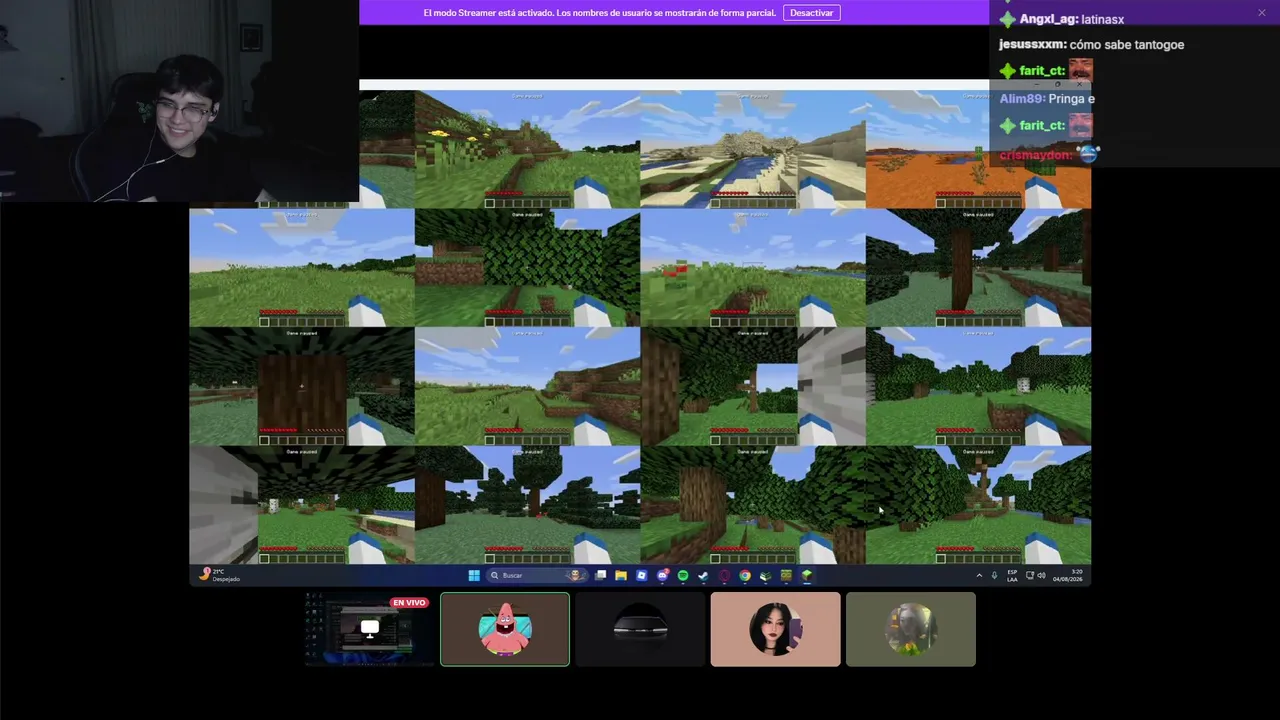This screenshot has width=1280, height=720.
Task: Open the weather widget showing 21°C
Action: [220, 575]
